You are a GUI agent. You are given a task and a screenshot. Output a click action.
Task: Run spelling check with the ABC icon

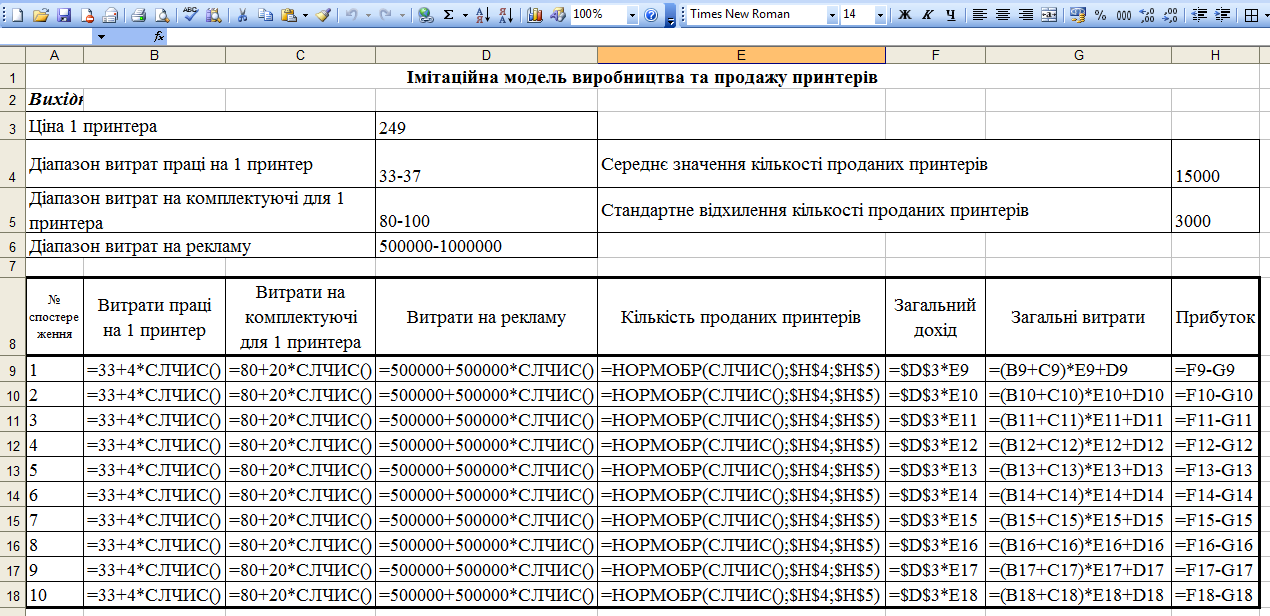[x=190, y=15]
